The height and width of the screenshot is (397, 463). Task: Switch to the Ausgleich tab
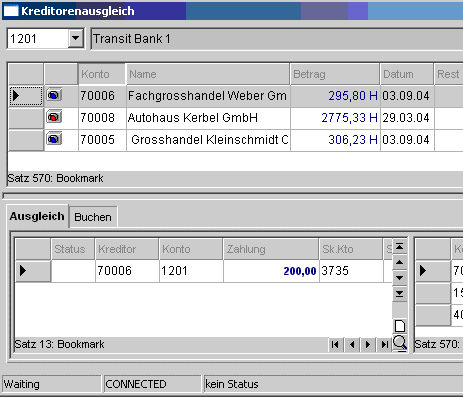point(37,216)
